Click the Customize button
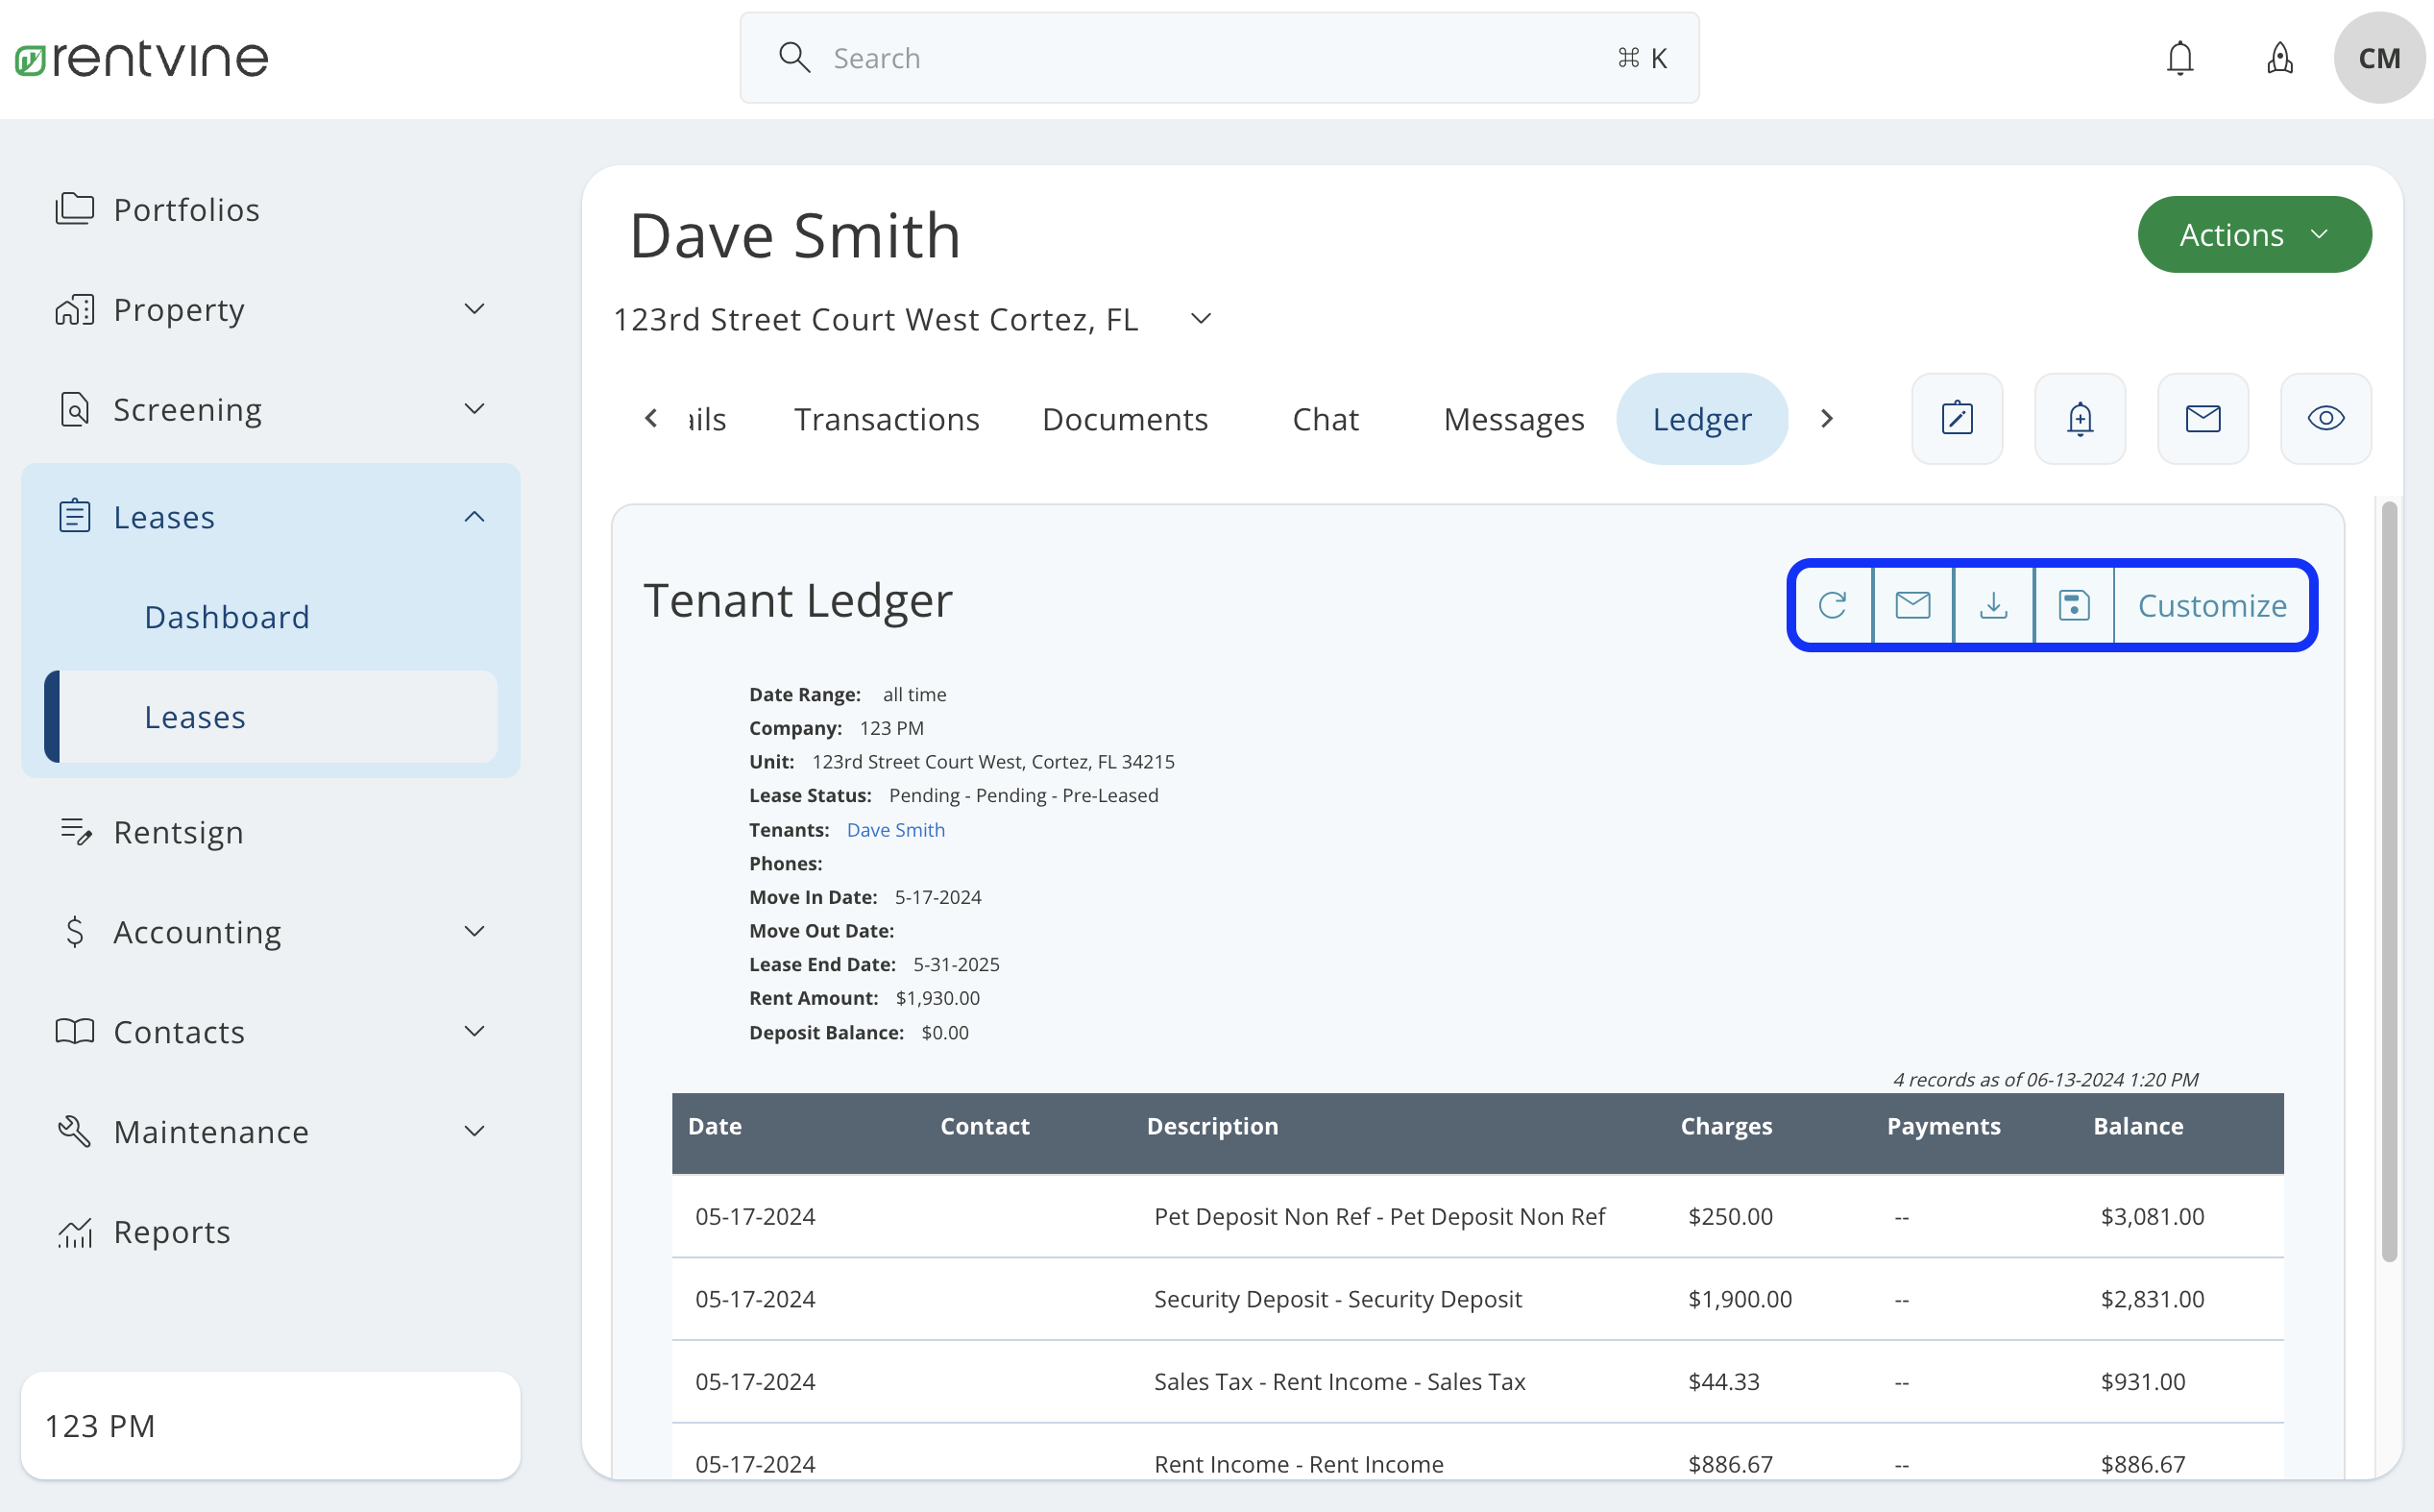This screenshot has height=1512, width=2434. click(x=2212, y=605)
